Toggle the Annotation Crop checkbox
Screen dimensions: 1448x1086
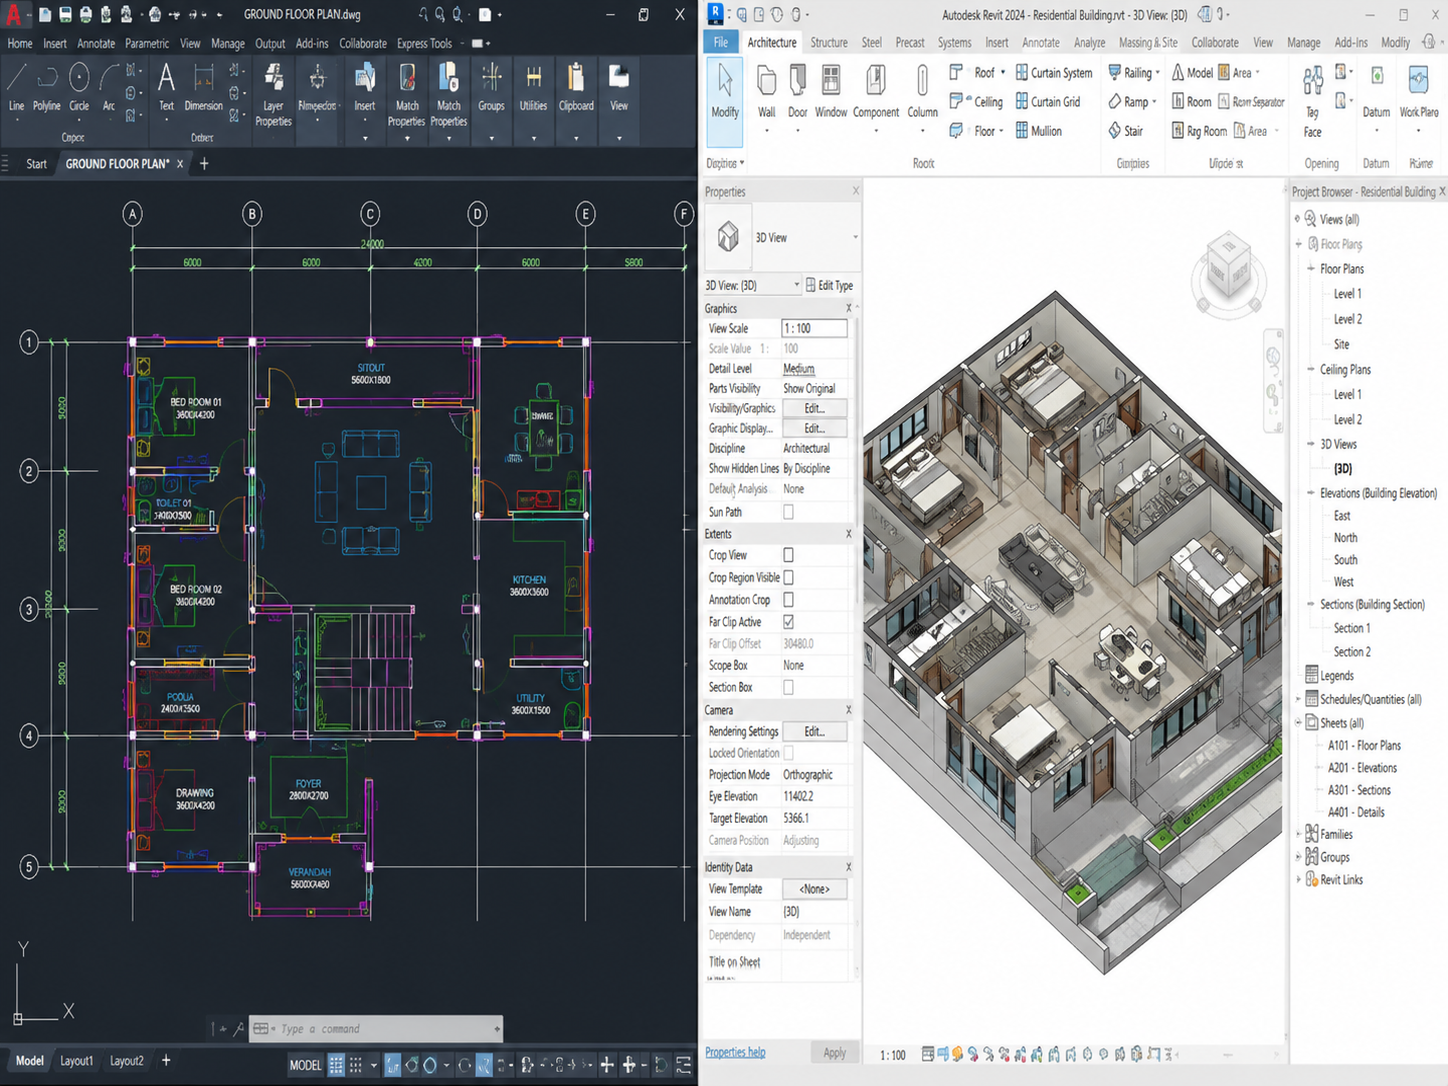(788, 600)
